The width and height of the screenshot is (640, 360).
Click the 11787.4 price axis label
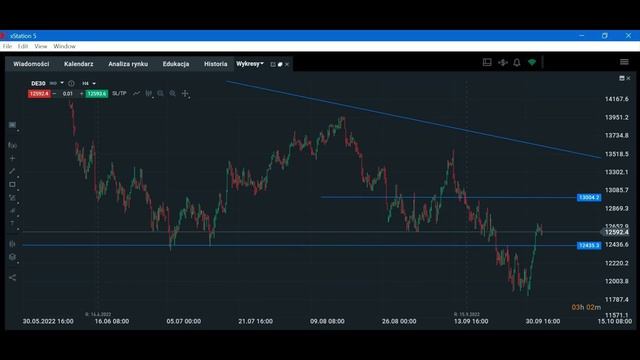(x=616, y=300)
